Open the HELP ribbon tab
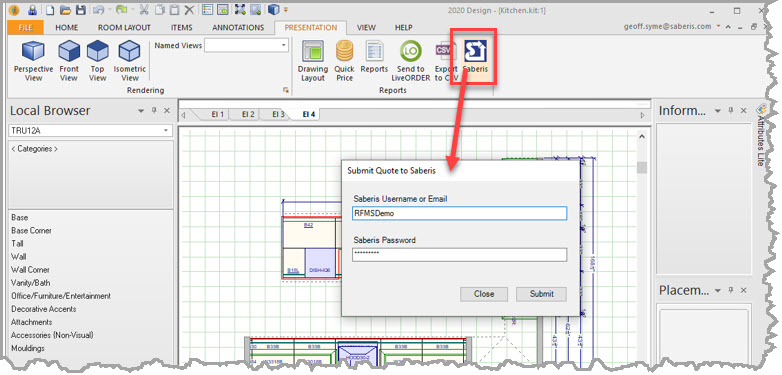 click(x=403, y=27)
